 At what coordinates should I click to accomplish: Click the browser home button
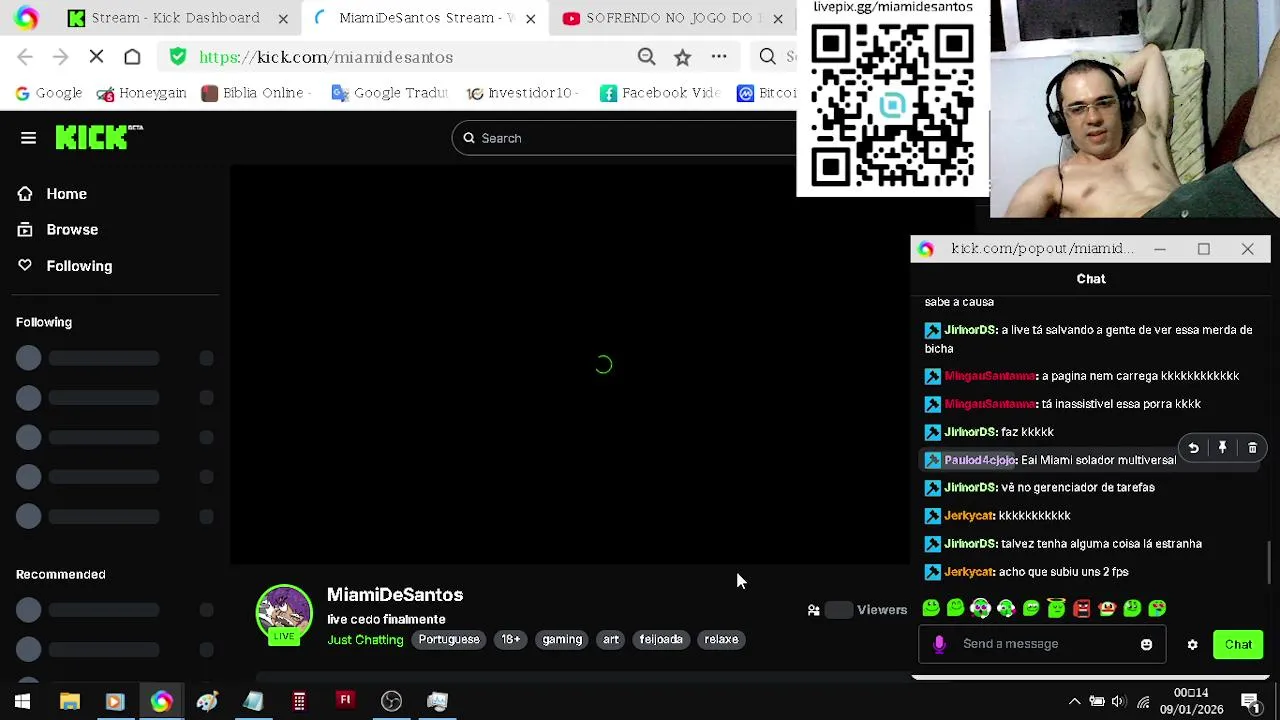[x=132, y=57]
